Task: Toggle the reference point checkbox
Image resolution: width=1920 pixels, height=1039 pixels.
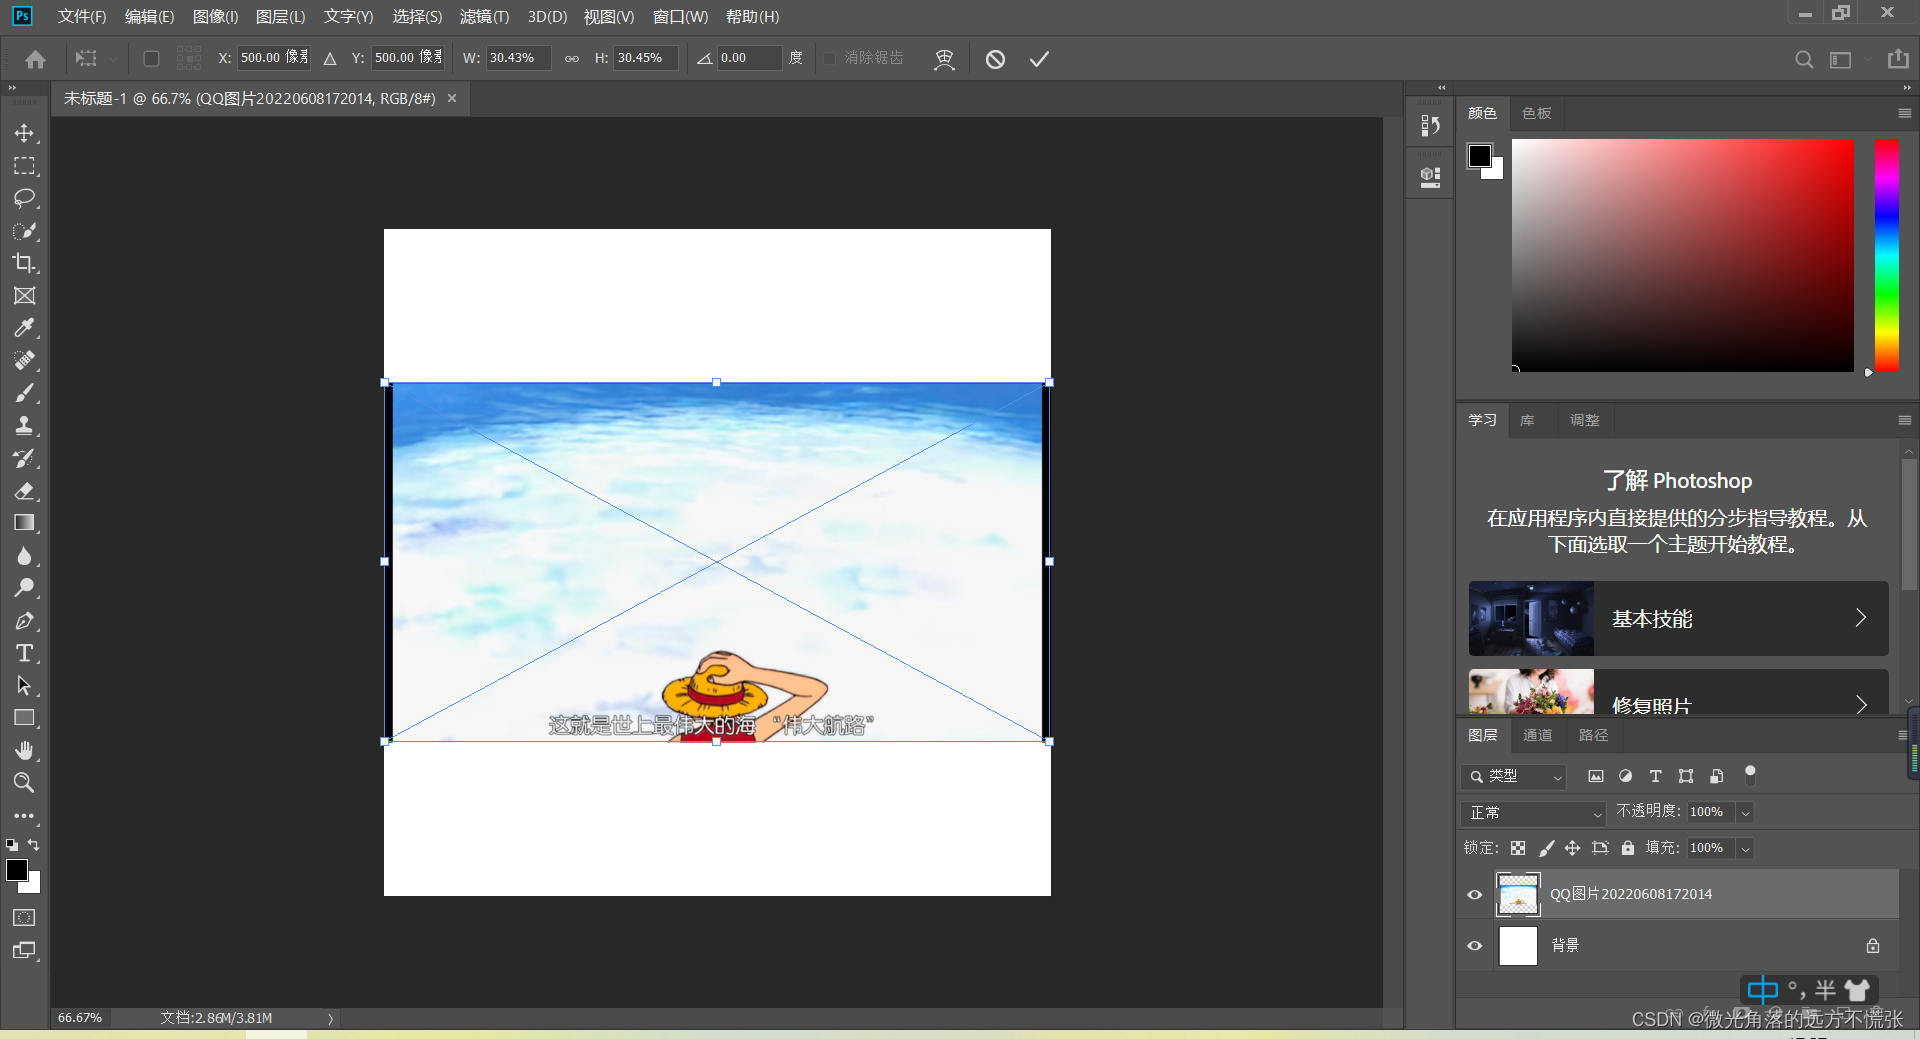Action: pos(151,59)
